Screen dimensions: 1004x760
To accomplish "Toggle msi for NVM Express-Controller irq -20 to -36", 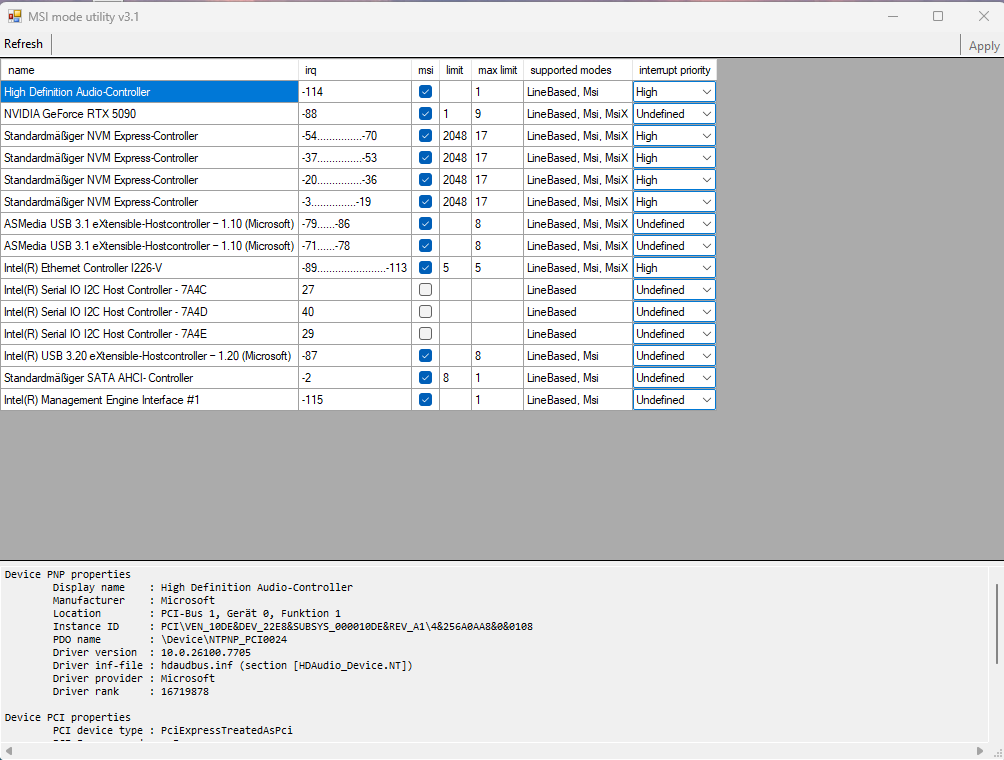I will [x=425, y=180].
